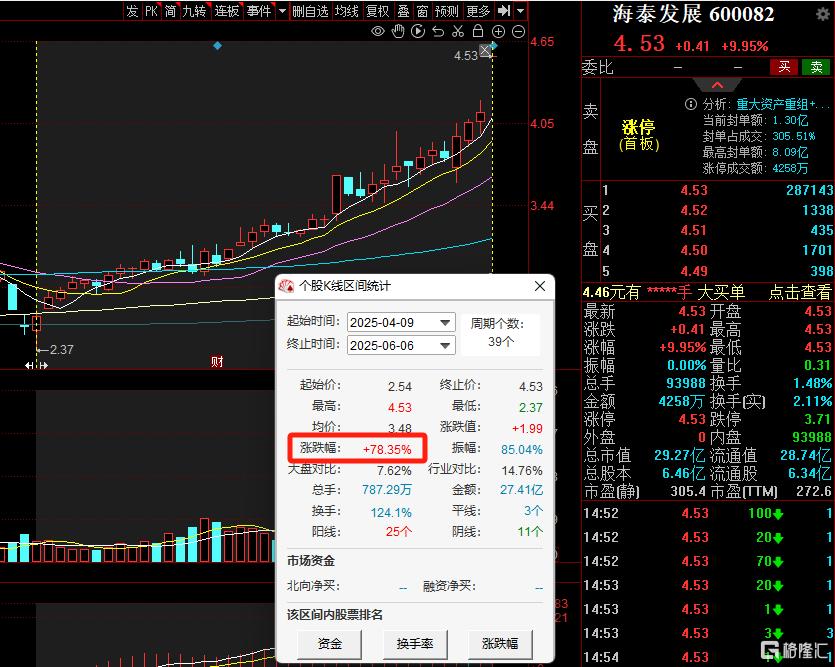Click the 资金 ranking button
This screenshot has width=835, height=667.
pyautogui.click(x=330, y=644)
